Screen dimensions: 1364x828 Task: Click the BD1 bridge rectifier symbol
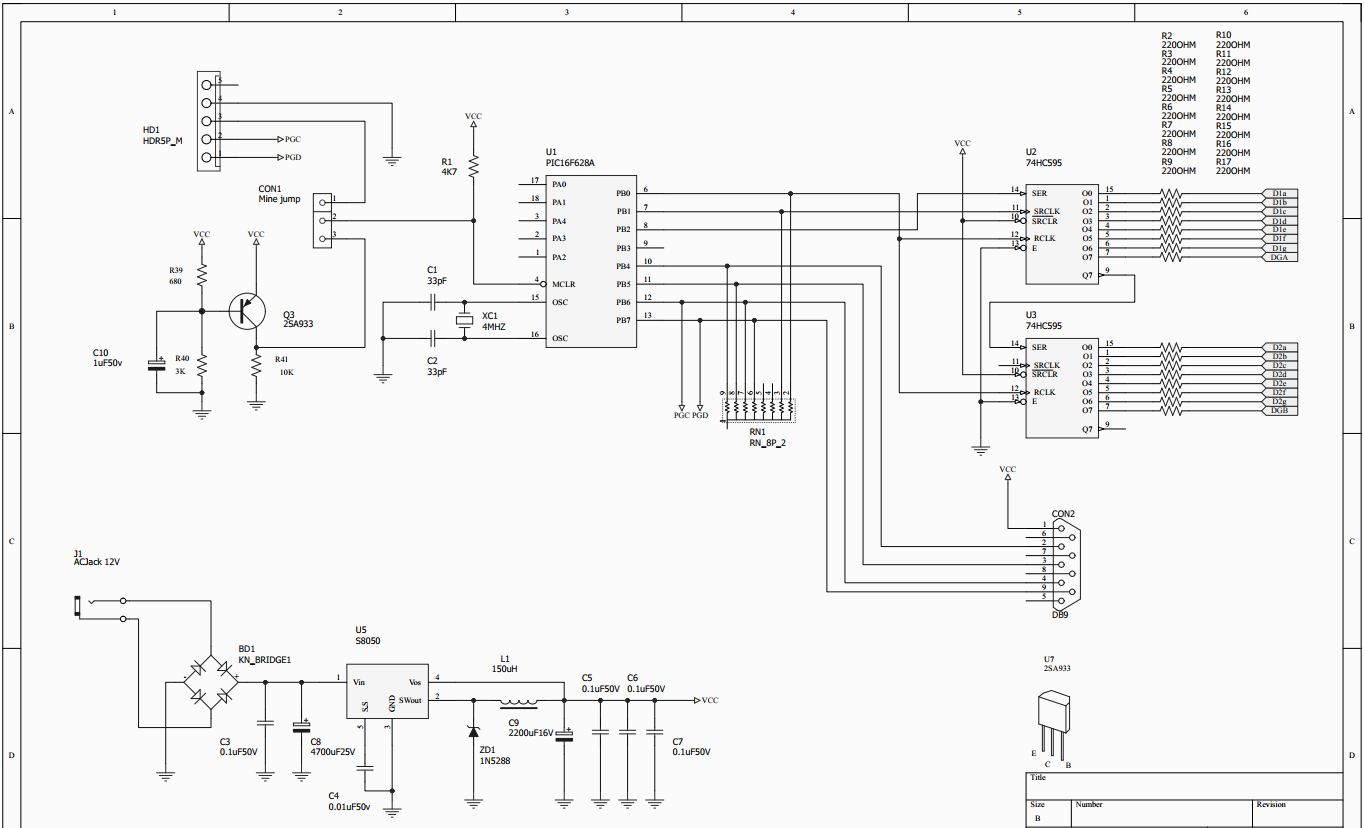(x=211, y=679)
